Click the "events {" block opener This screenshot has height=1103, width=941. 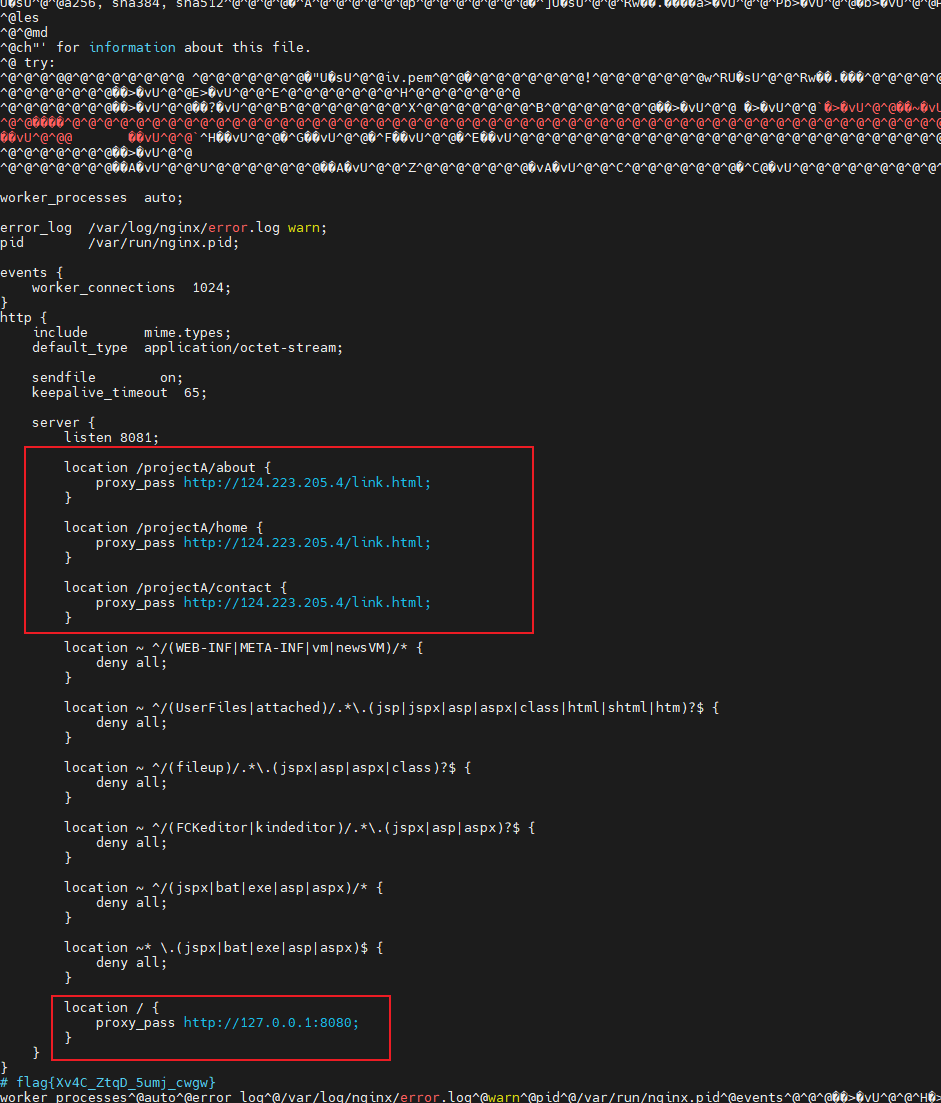pos(31,273)
